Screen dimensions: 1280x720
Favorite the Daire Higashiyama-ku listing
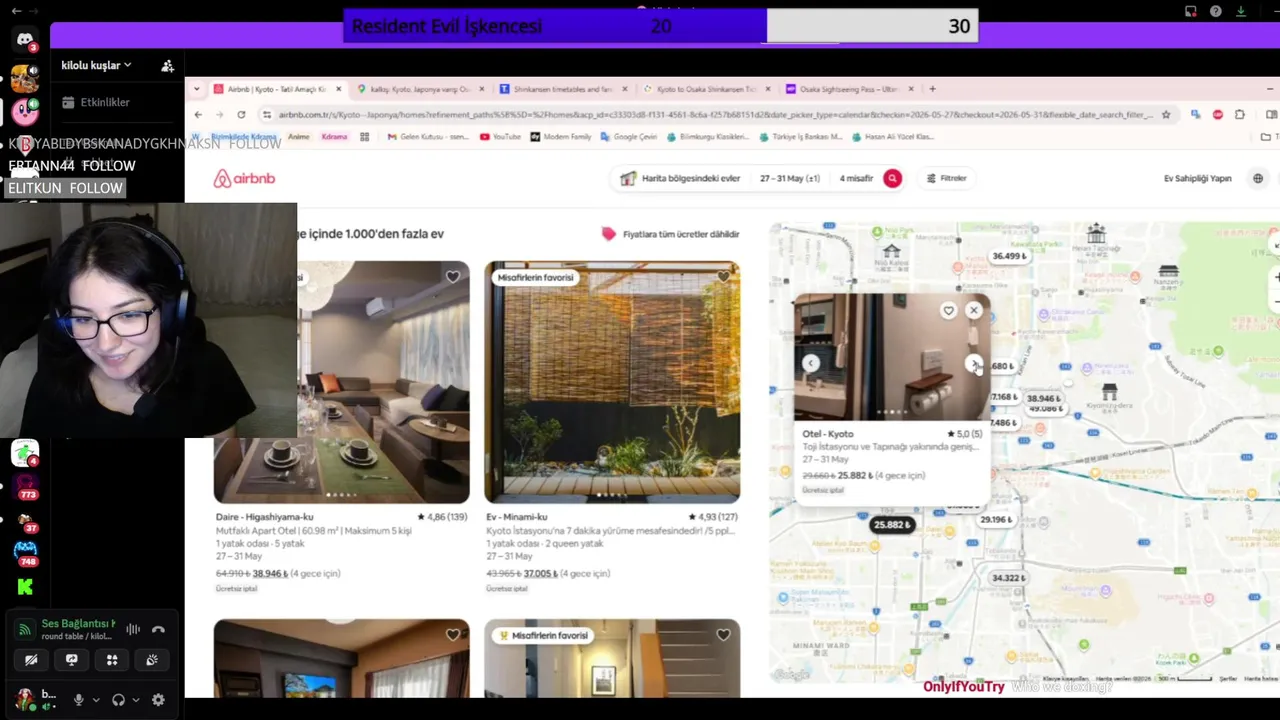click(453, 277)
